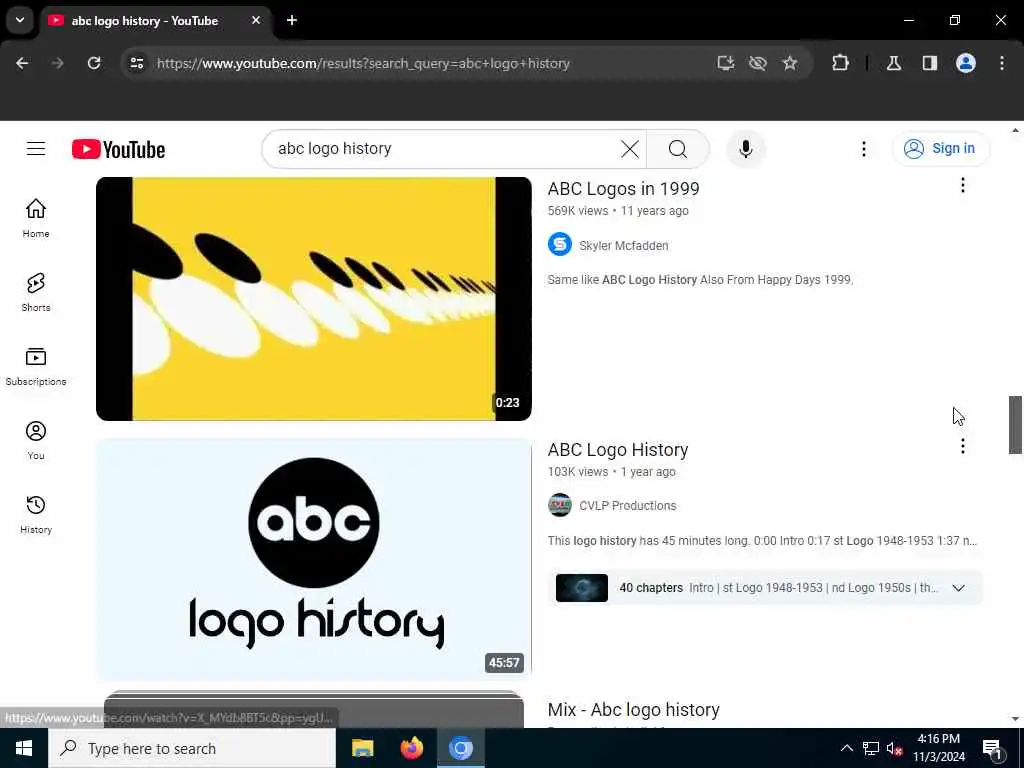
Task: Open Shorts from the sidebar
Action: click(36, 292)
